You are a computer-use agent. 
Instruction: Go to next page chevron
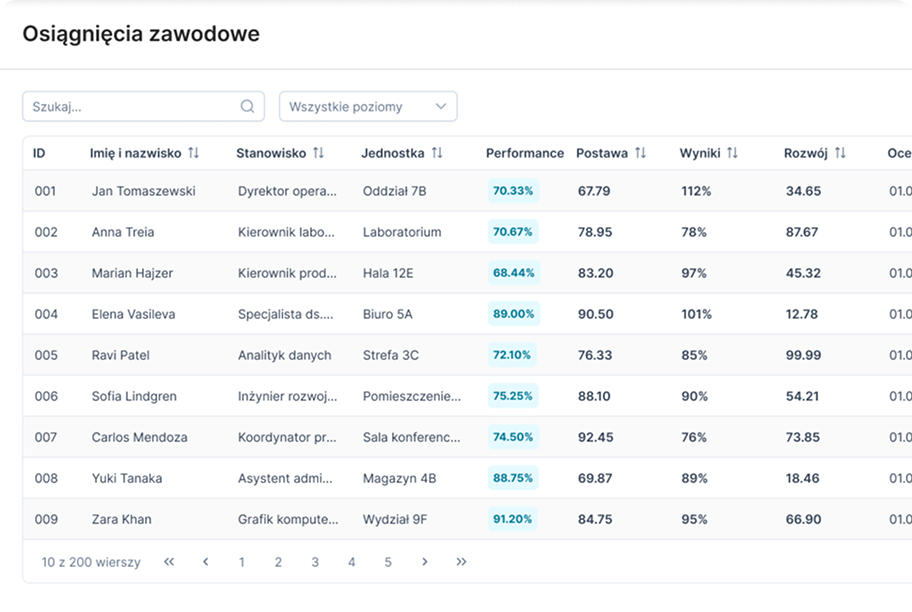[425, 562]
